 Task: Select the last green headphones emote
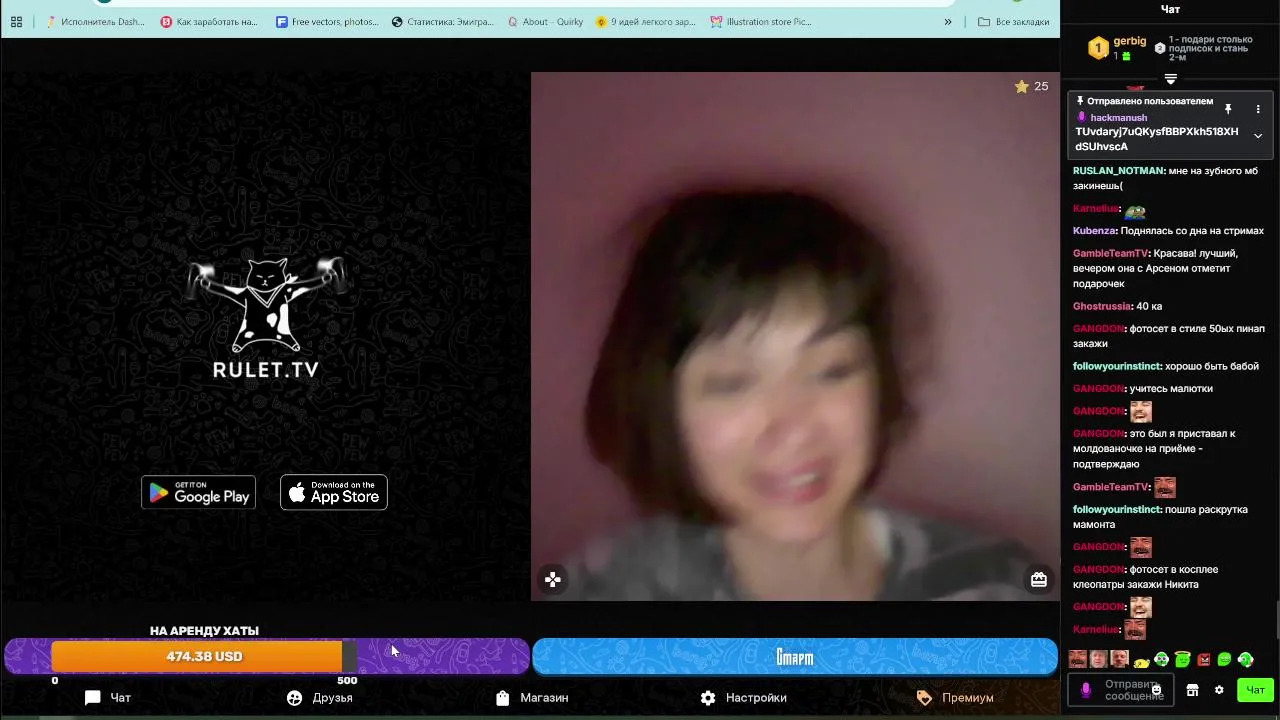(1246, 660)
